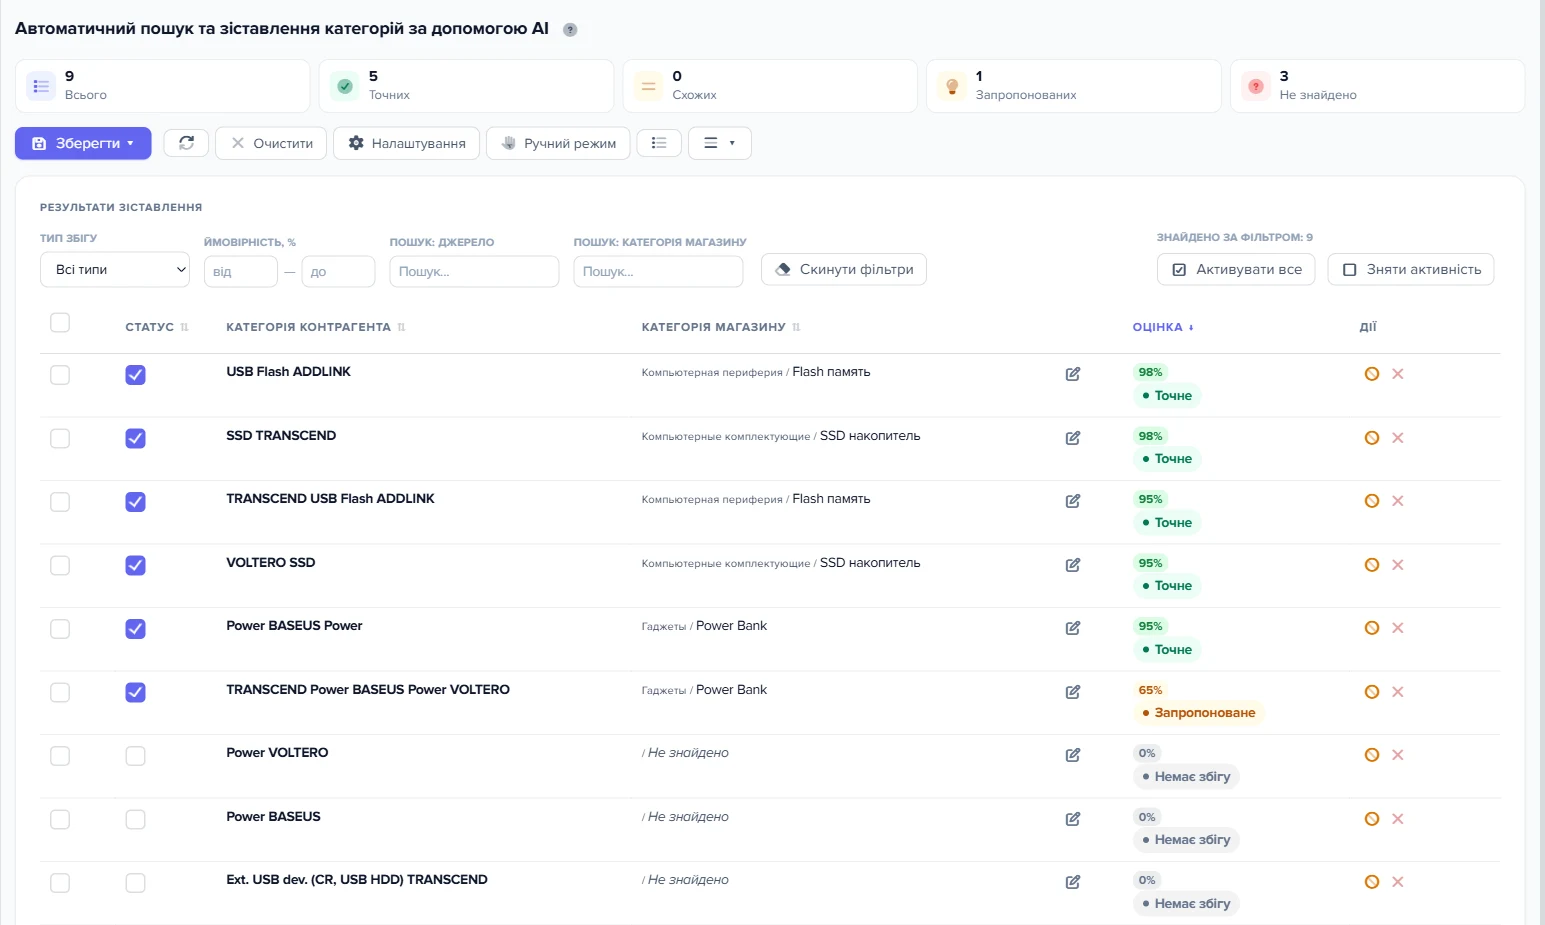Click Зняти активність button
The width and height of the screenshot is (1545, 925).
click(x=1411, y=269)
